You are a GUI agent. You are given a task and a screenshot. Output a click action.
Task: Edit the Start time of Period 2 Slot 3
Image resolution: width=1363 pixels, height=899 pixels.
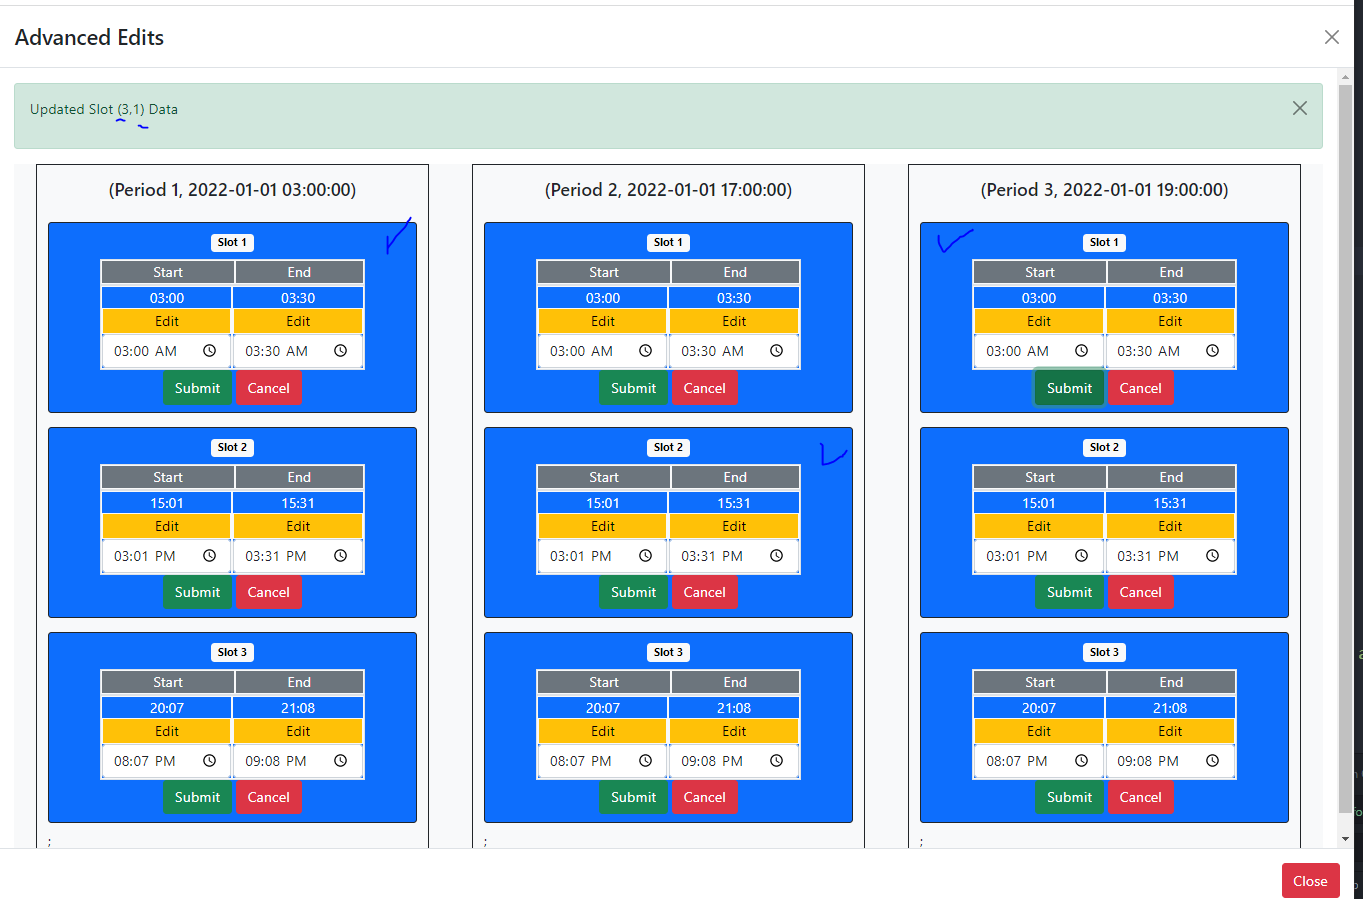click(603, 731)
